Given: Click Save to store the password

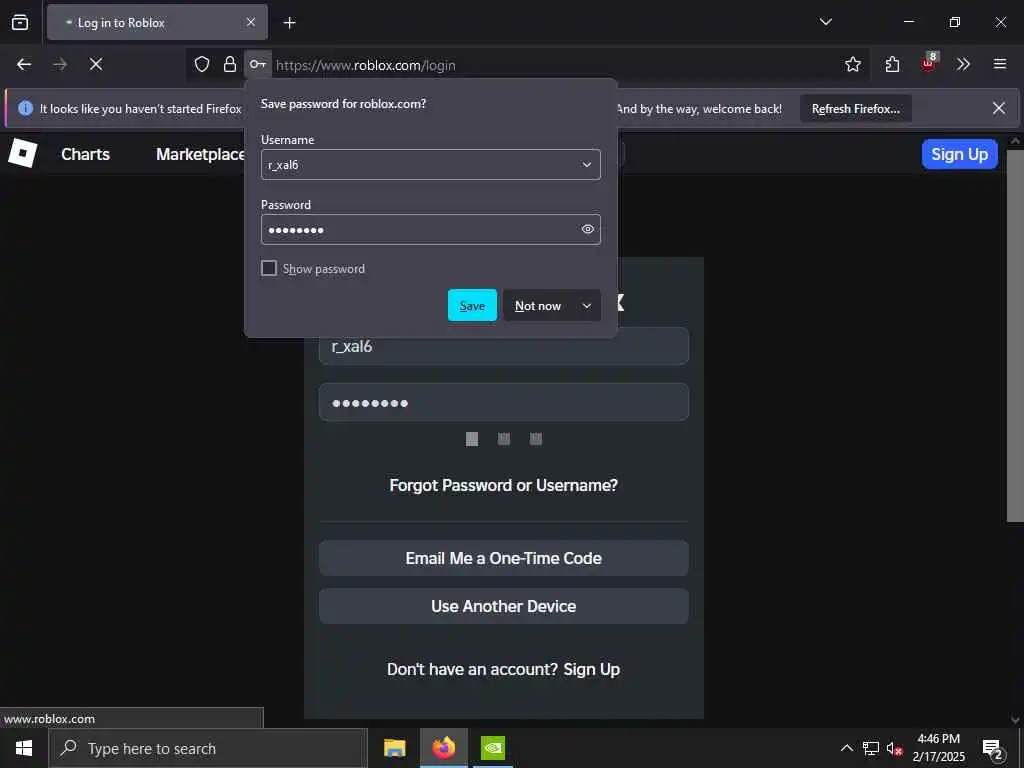Looking at the screenshot, I should pyautogui.click(x=472, y=305).
